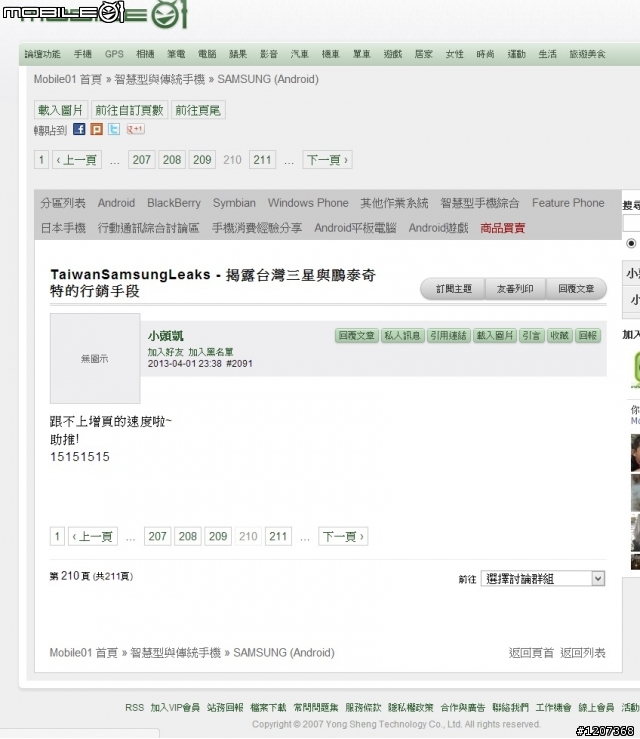This screenshot has width=640, height=739.
Task: Click 私人訊息 button on post
Action: pos(402,336)
